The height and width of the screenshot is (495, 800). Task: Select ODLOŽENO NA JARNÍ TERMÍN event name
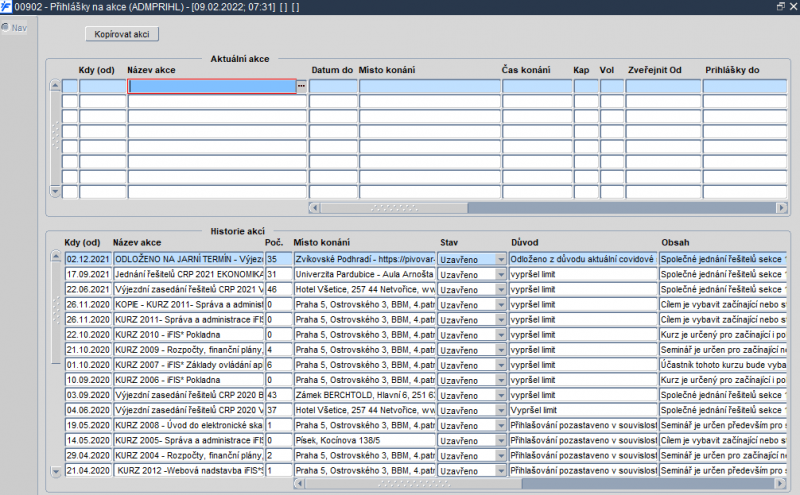pos(188,259)
